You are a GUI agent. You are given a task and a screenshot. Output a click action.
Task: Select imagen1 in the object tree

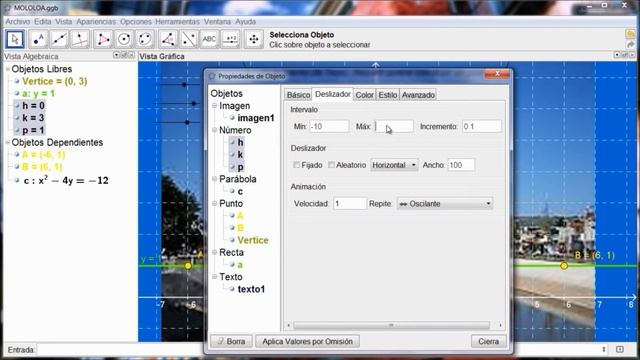pos(256,118)
